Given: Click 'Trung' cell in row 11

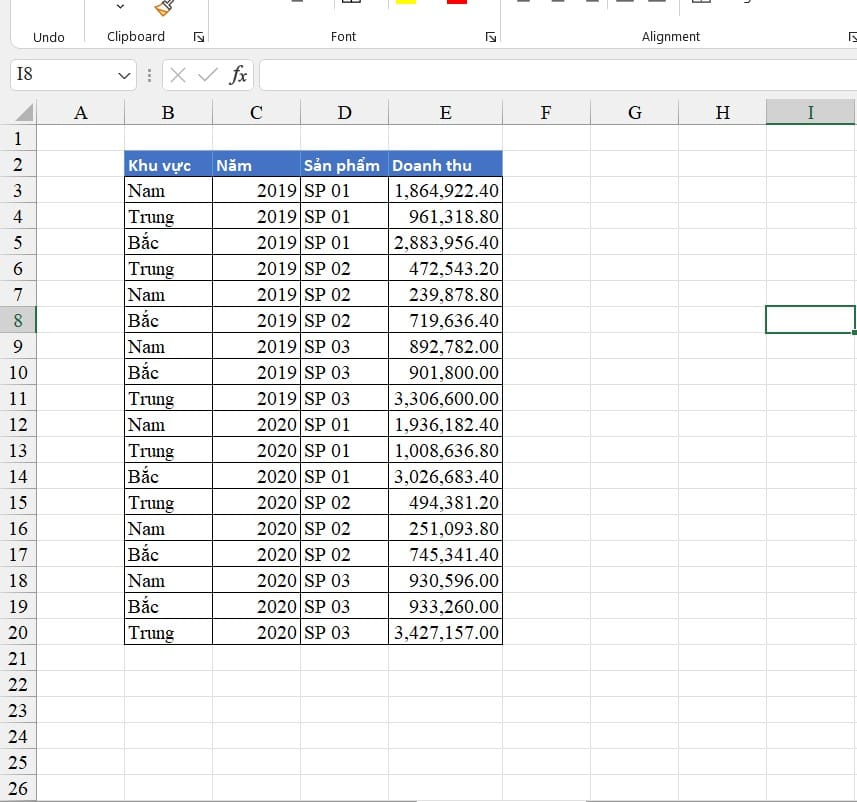Looking at the screenshot, I should [168, 398].
